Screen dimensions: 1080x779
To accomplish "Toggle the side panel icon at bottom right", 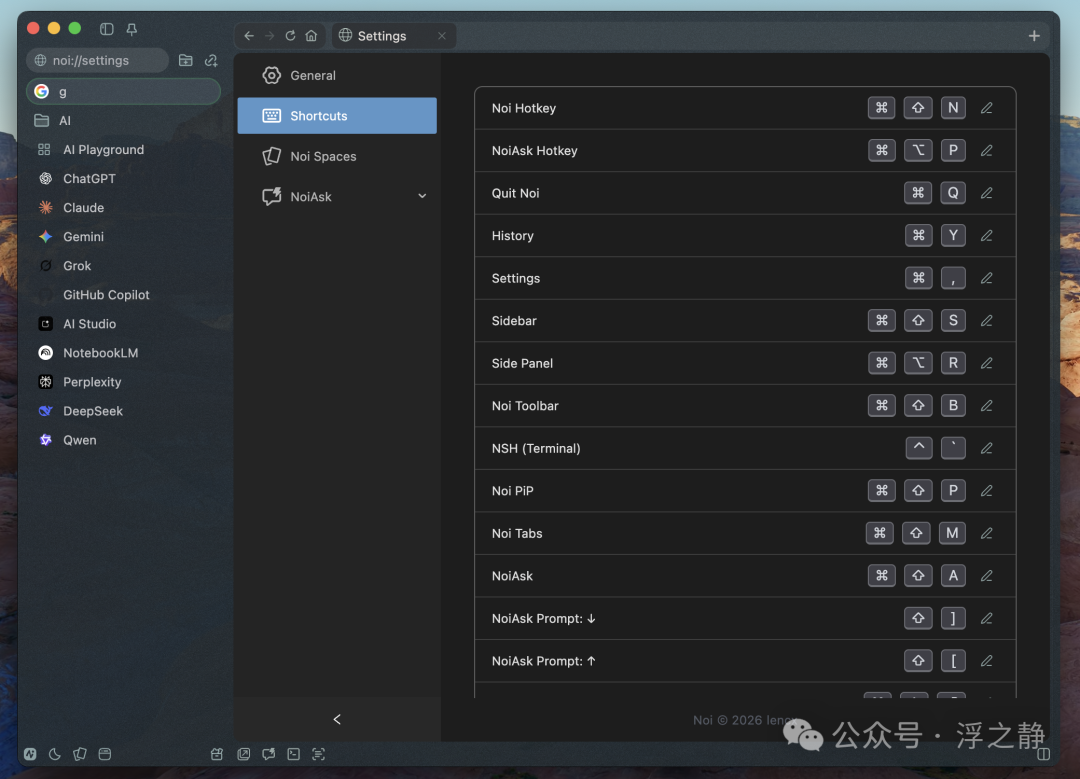I will coord(1043,754).
